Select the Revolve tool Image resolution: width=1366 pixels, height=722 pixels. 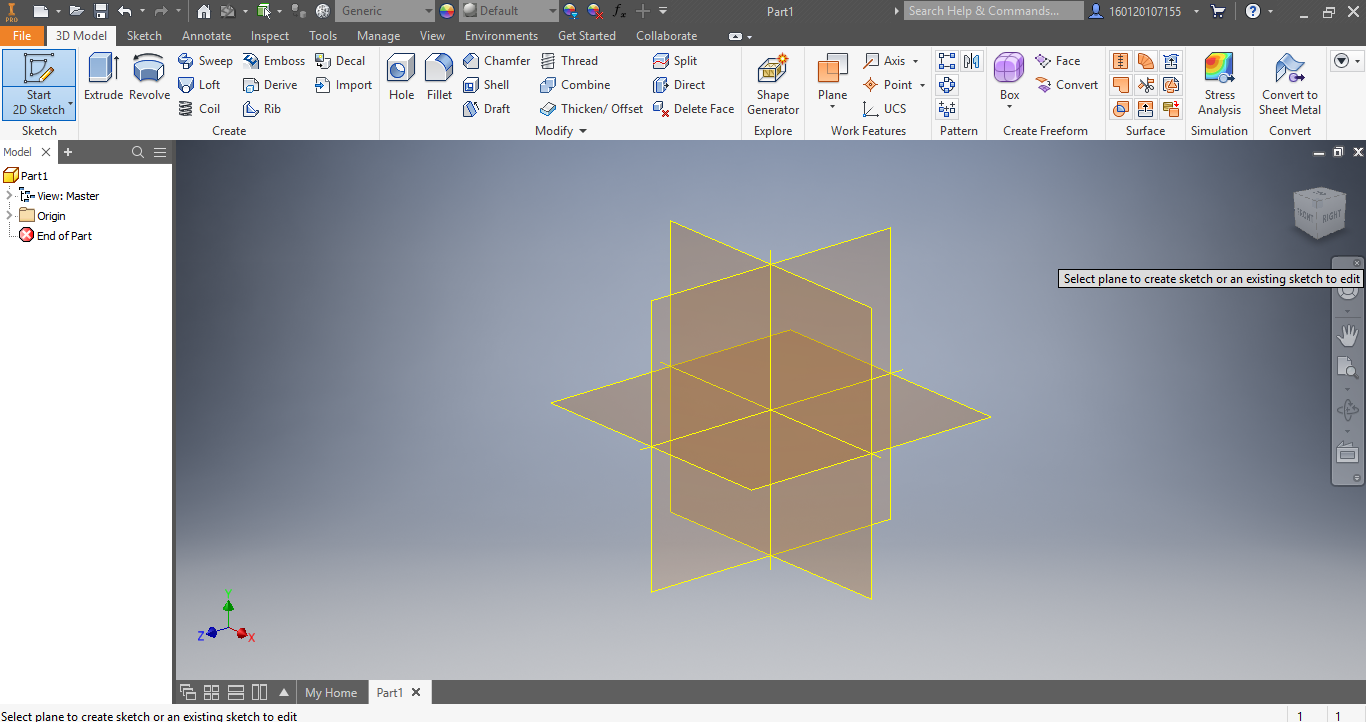click(149, 78)
